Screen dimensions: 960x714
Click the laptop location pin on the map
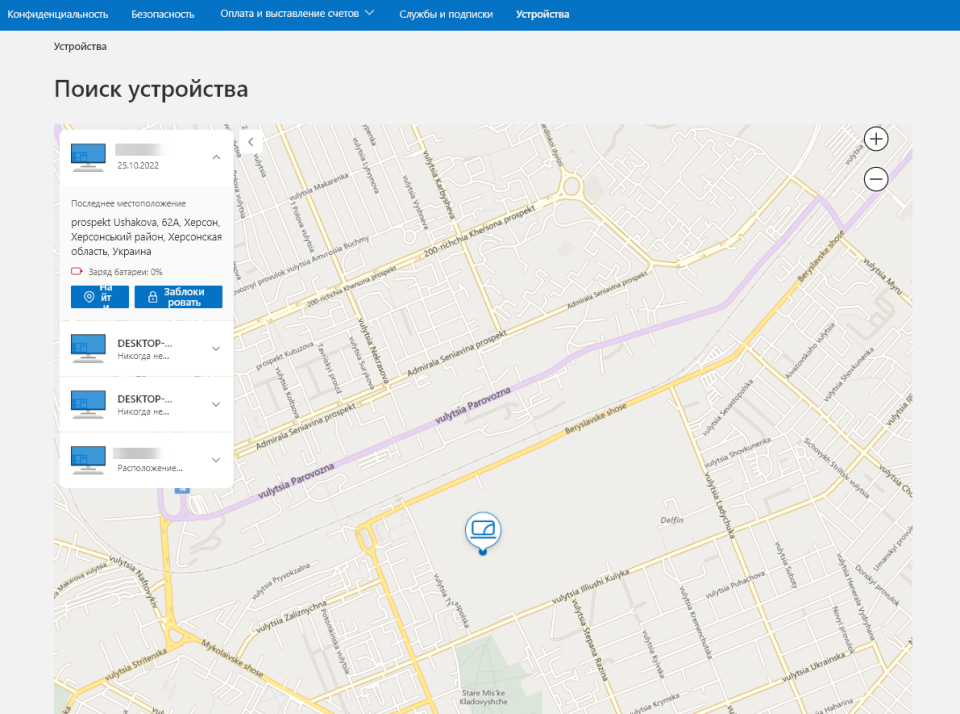click(x=483, y=530)
